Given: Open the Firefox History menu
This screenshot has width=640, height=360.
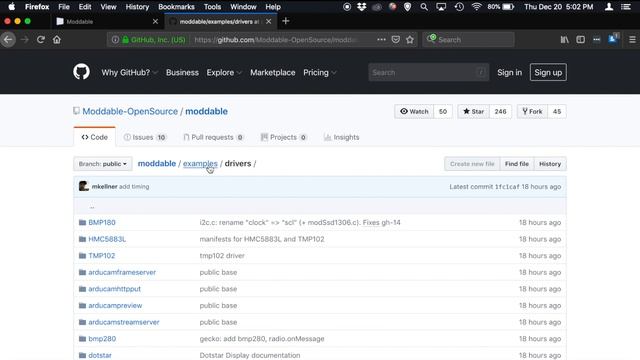Looking at the screenshot, I should click(x=137, y=7).
